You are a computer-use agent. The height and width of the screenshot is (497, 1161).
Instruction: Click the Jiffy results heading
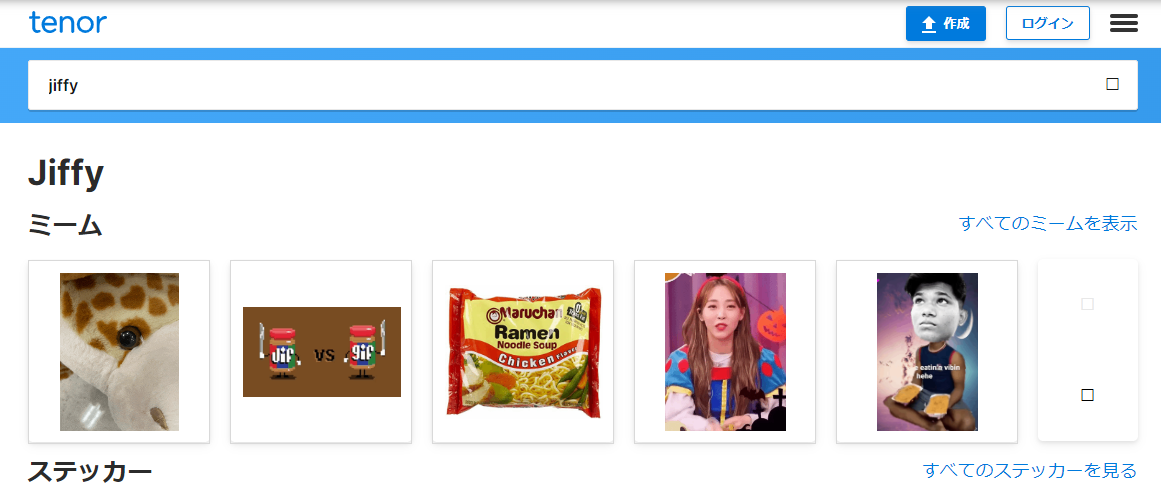[66, 175]
